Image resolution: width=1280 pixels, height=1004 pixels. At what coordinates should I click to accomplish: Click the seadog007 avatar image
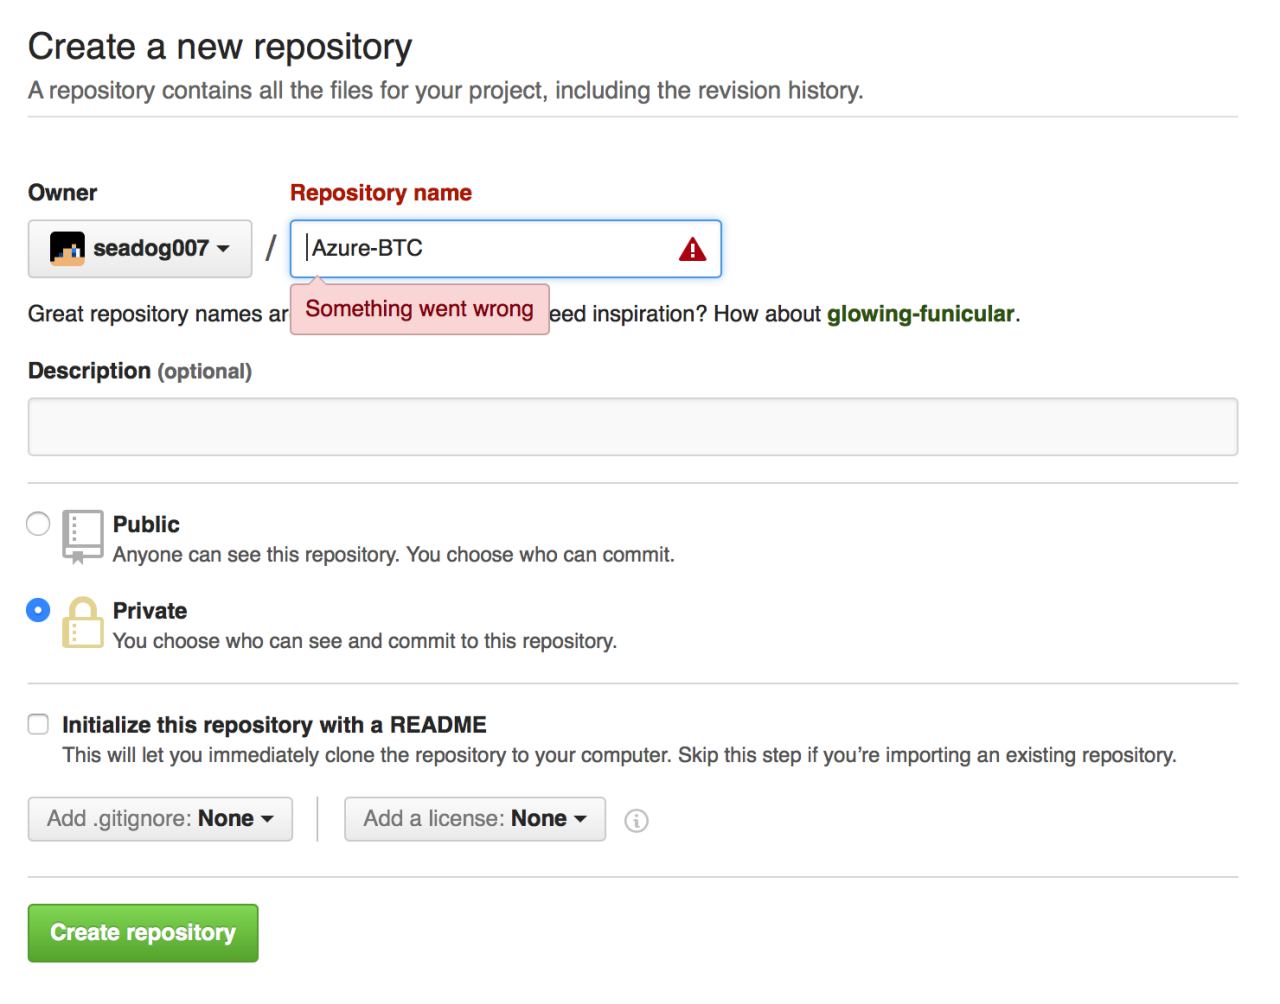pos(67,249)
